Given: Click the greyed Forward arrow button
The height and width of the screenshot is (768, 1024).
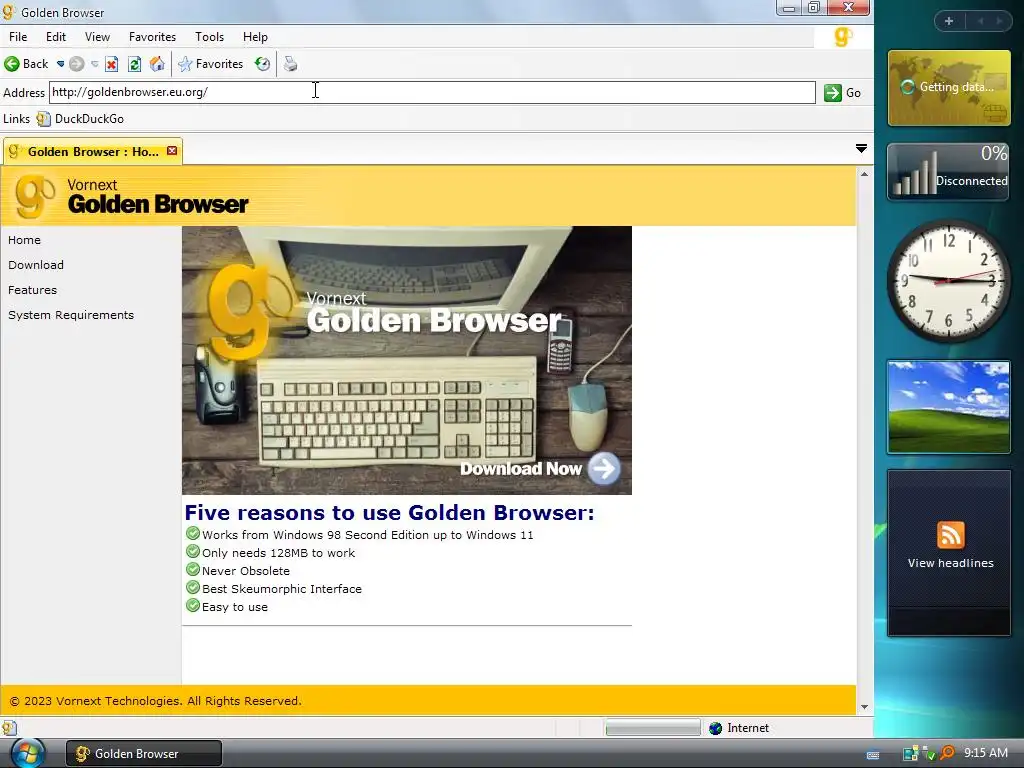Looking at the screenshot, I should (x=76, y=64).
